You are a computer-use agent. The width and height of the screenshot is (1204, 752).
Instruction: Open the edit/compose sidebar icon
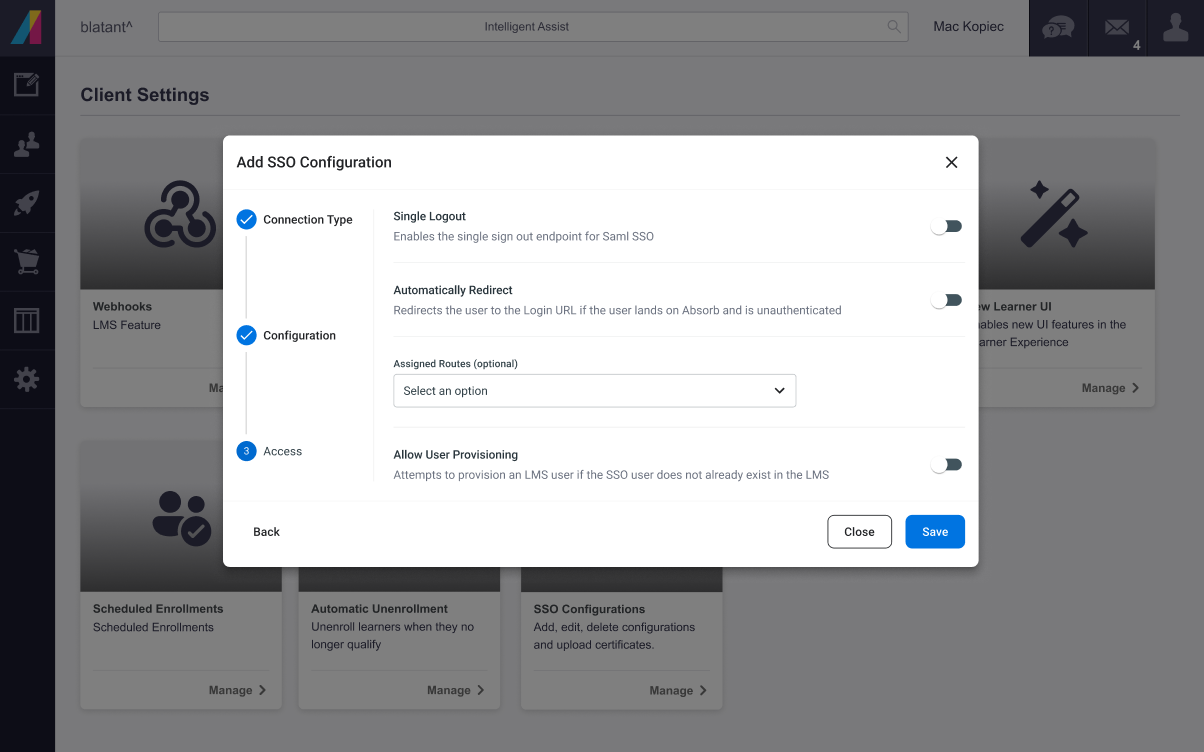click(27, 85)
